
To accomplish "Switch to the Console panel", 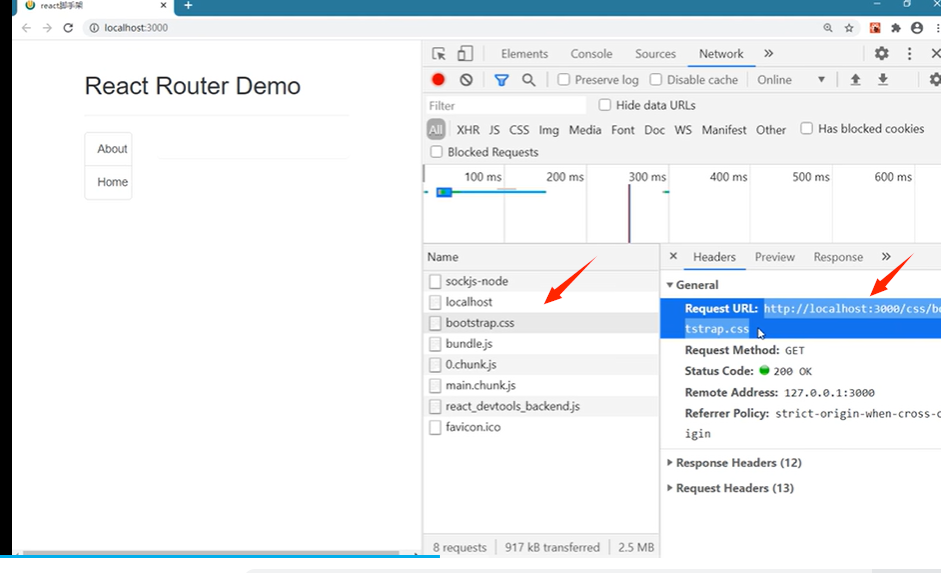I will pos(591,53).
